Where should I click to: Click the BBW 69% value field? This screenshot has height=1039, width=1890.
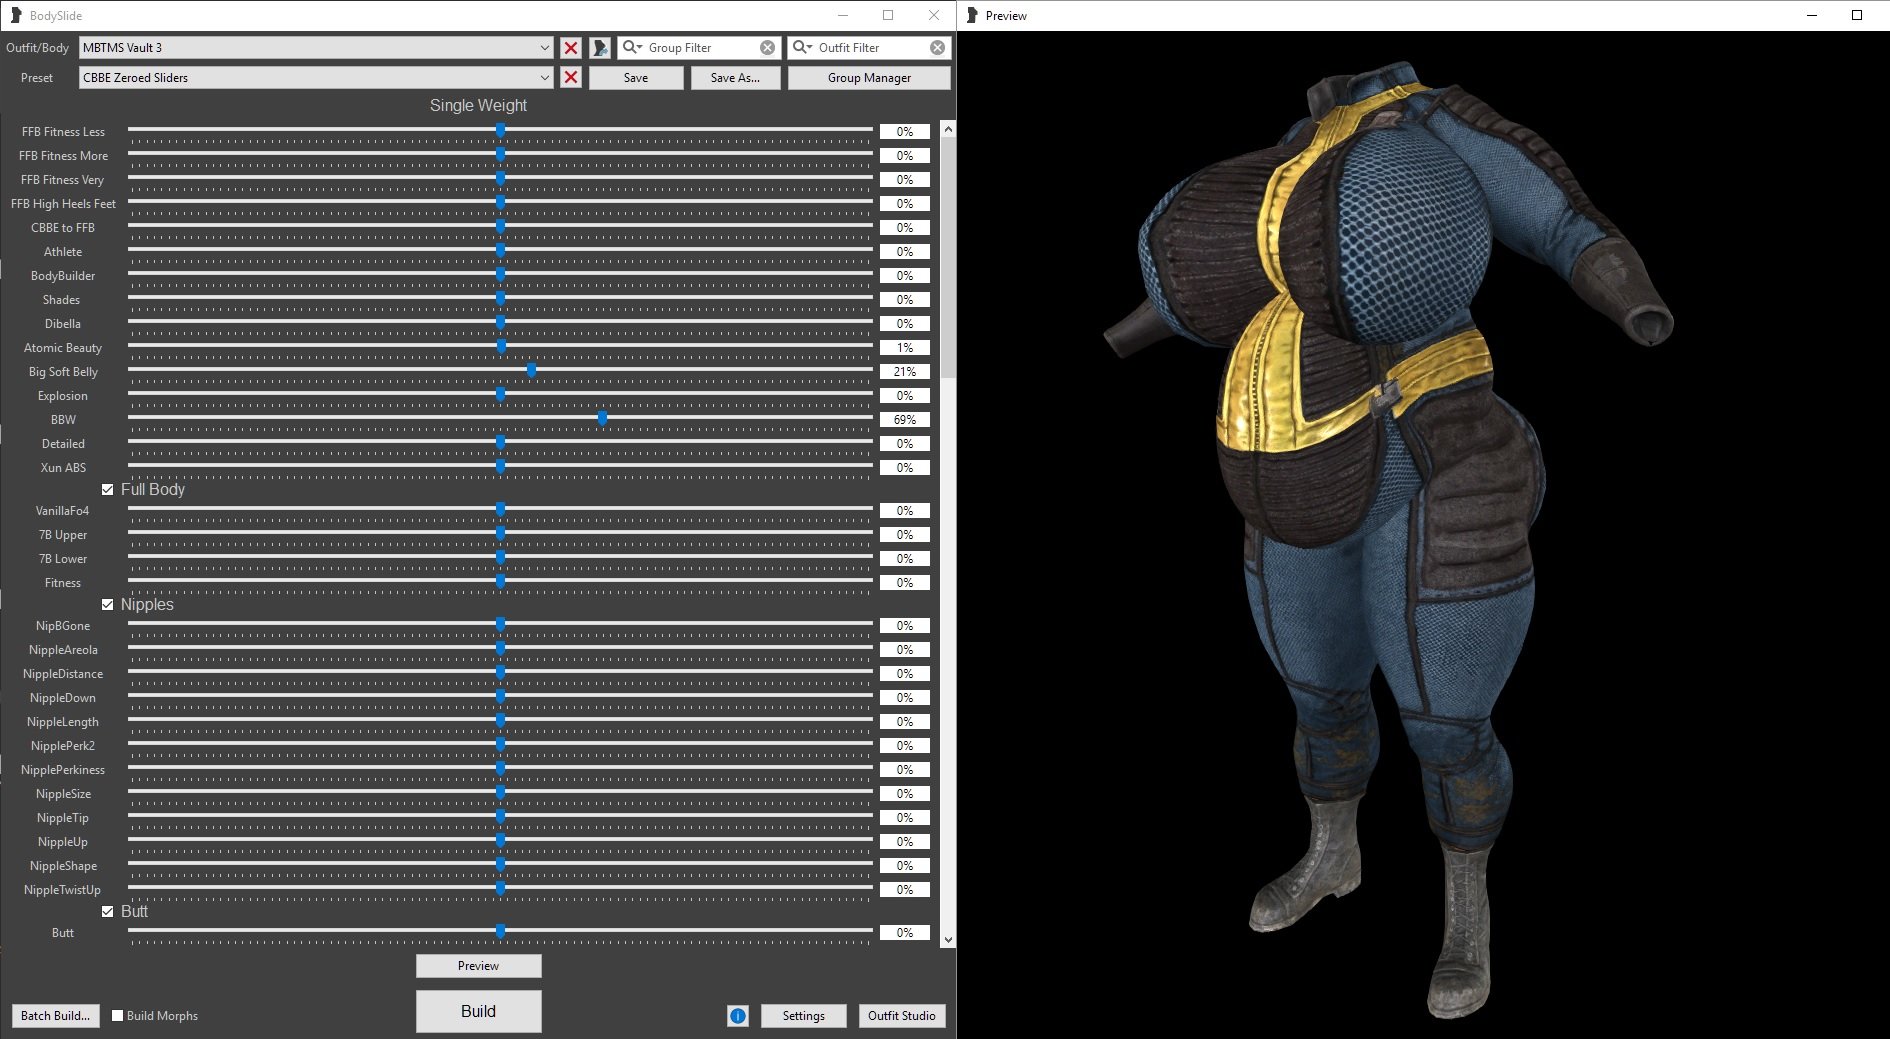tap(905, 420)
